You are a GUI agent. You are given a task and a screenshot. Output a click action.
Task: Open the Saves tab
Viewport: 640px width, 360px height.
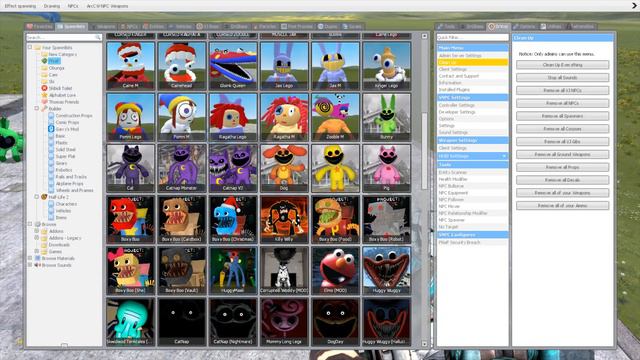(352, 27)
